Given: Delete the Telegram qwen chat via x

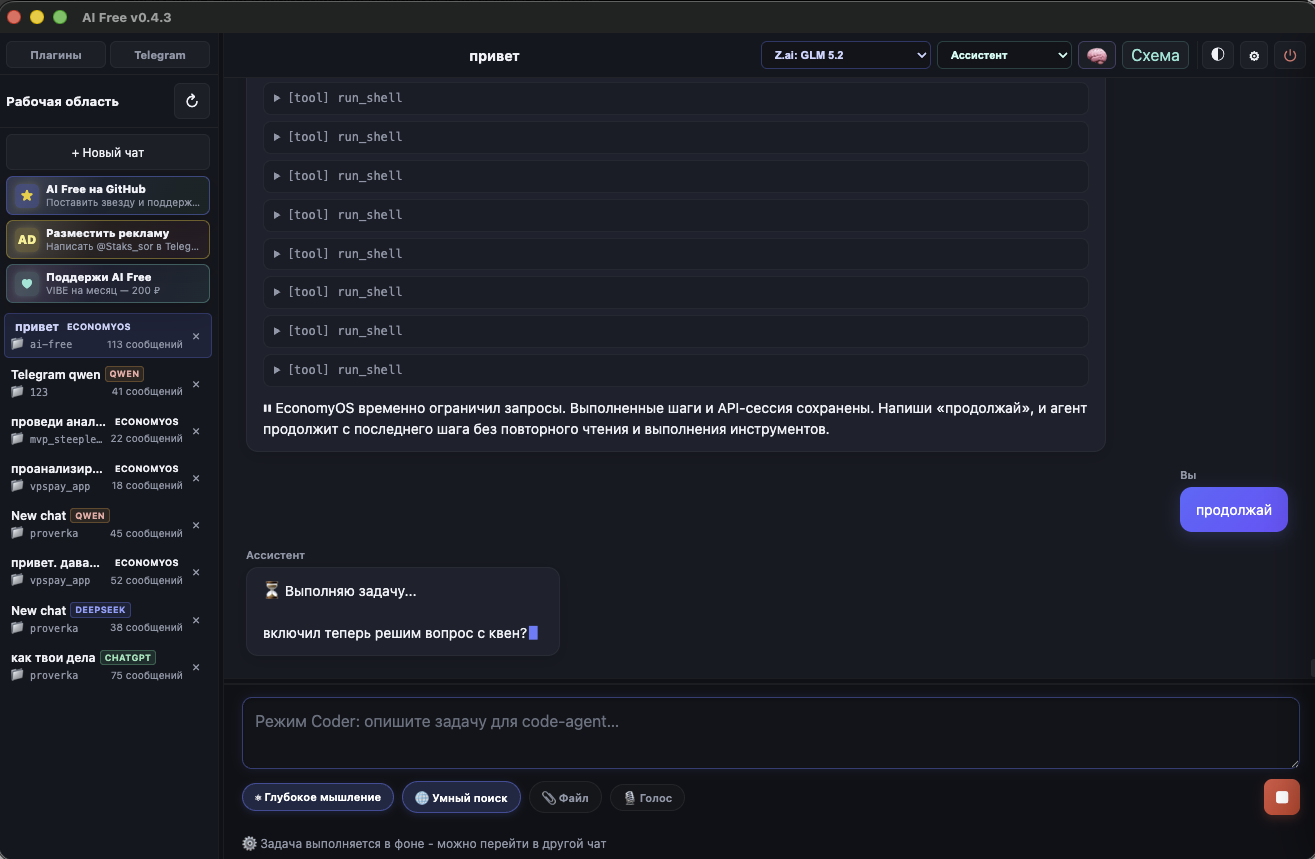Looking at the screenshot, I should coord(196,384).
